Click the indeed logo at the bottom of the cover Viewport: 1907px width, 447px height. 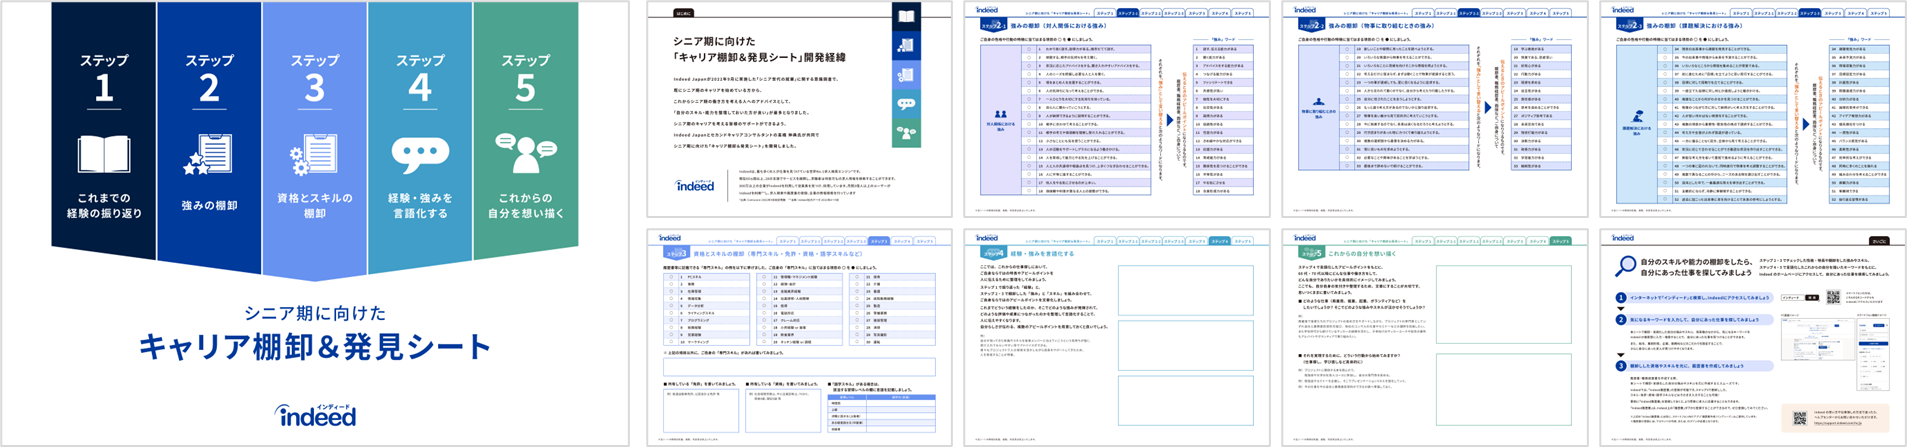pyautogui.click(x=315, y=413)
